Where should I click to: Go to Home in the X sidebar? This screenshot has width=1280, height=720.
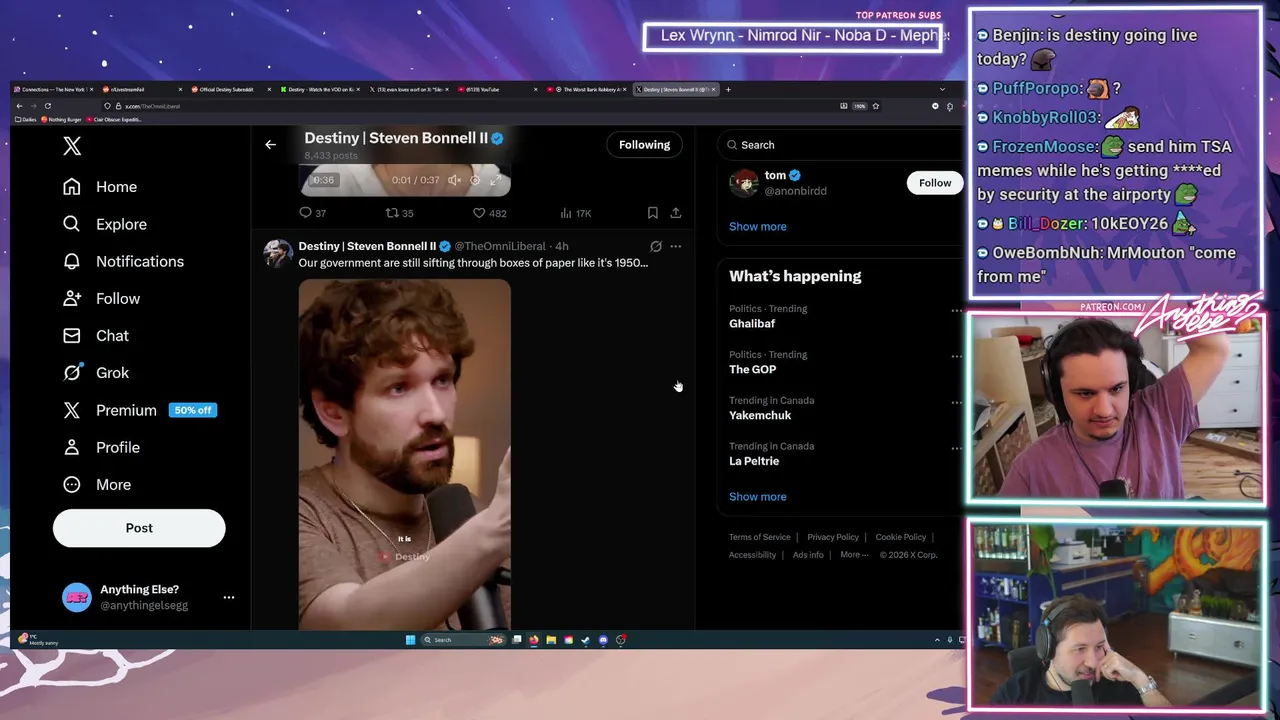(x=100, y=187)
